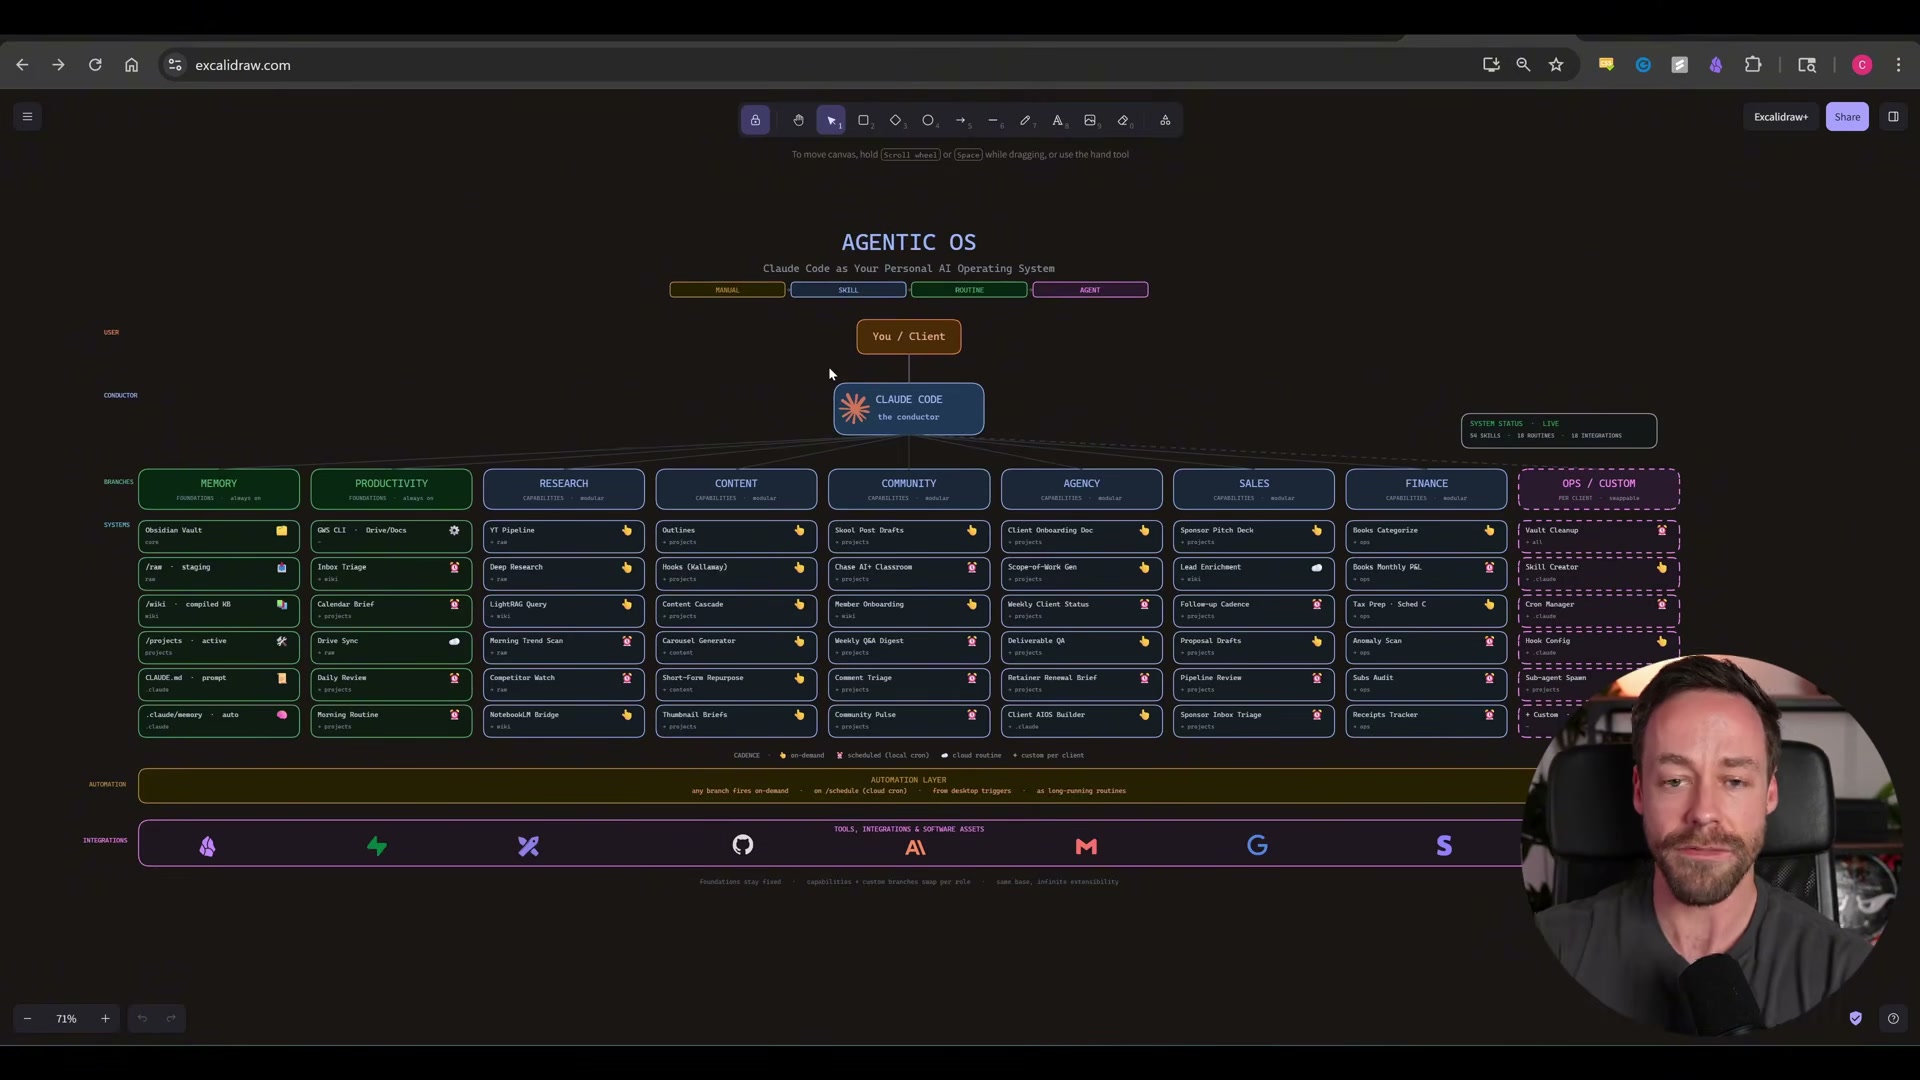The width and height of the screenshot is (1920, 1080).
Task: Reset zoom via the 71% label
Action: point(66,1018)
